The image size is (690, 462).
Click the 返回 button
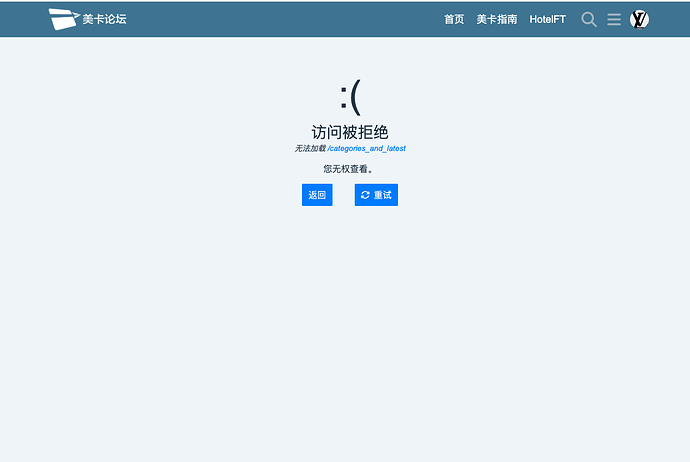317,195
